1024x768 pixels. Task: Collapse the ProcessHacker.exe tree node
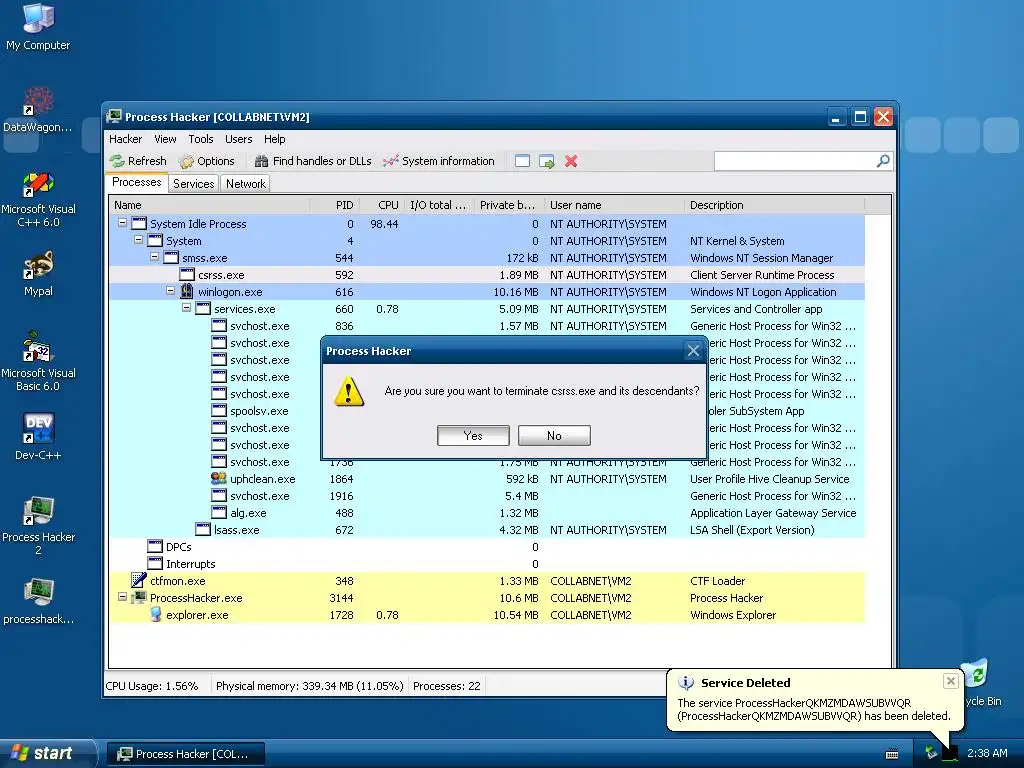pyautogui.click(x=122, y=596)
